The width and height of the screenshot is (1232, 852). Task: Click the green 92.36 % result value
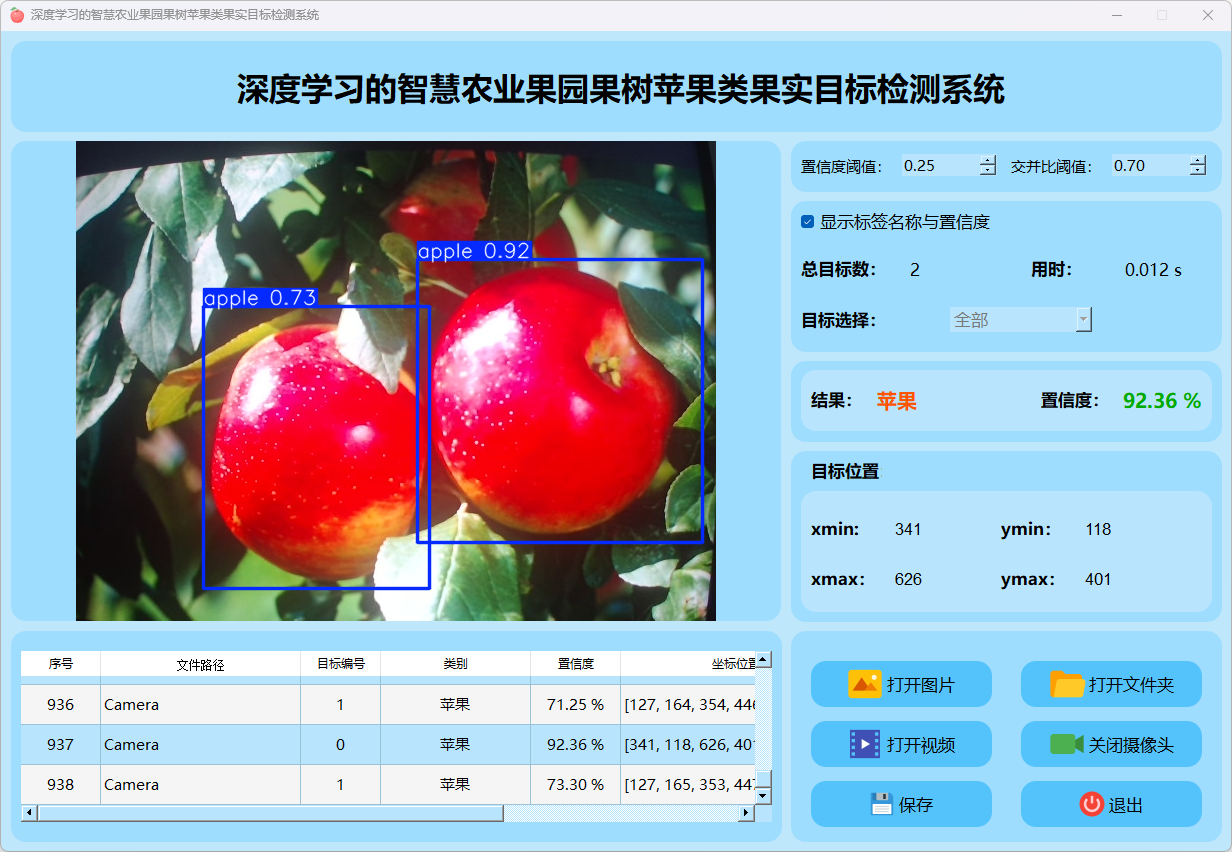click(x=1162, y=401)
